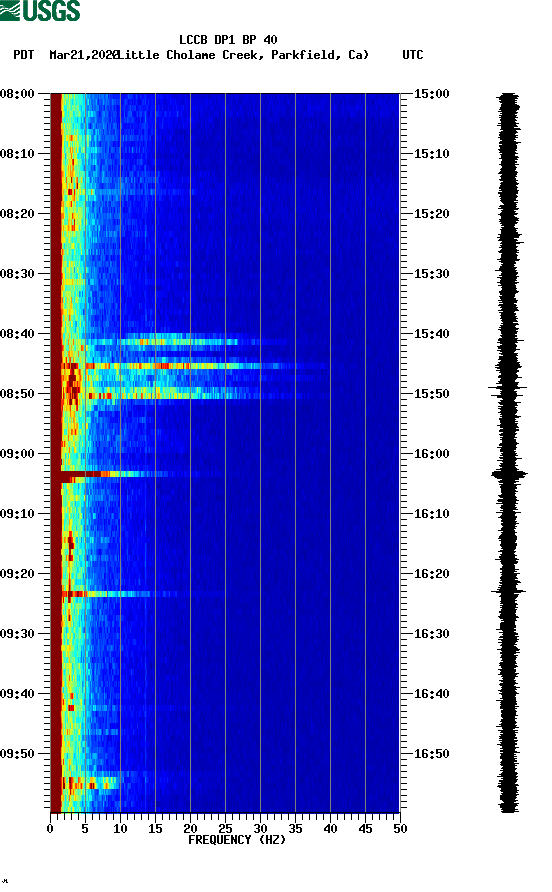Click the 5 Hz frequency axis label
552x892 pixels.
pyautogui.click(x=85, y=829)
